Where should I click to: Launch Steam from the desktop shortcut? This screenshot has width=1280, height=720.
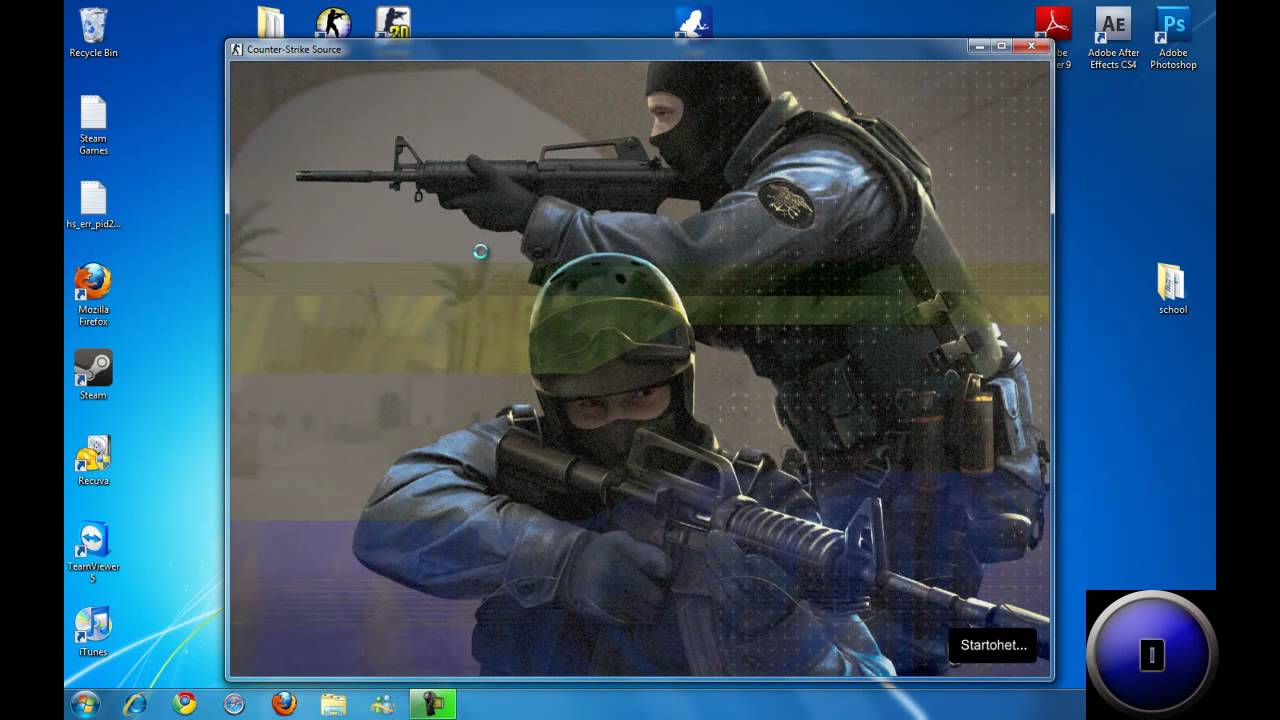click(x=93, y=375)
